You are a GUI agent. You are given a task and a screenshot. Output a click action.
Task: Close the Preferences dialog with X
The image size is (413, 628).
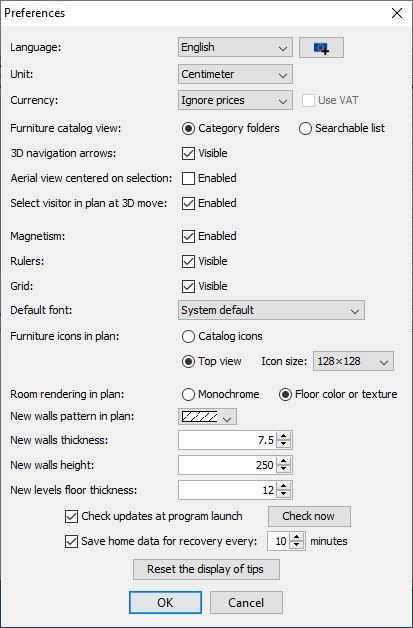pos(397,13)
